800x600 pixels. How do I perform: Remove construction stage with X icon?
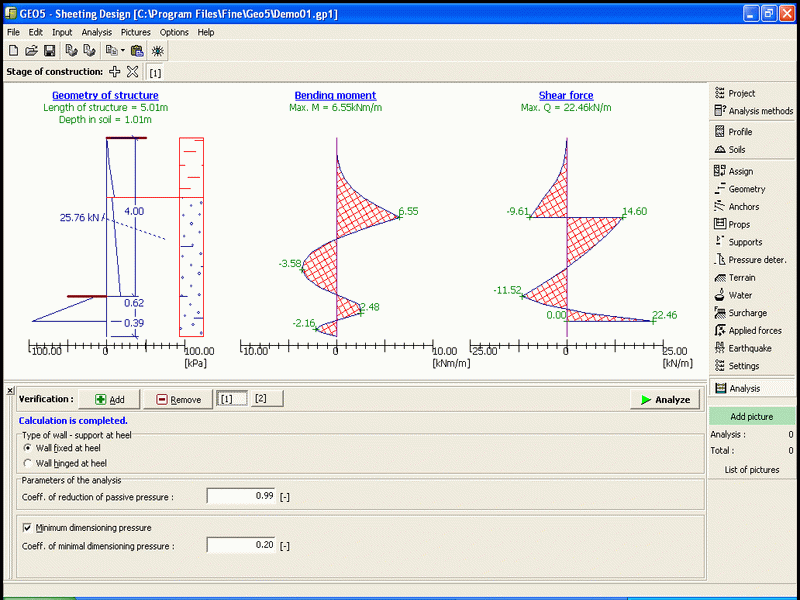tap(133, 72)
